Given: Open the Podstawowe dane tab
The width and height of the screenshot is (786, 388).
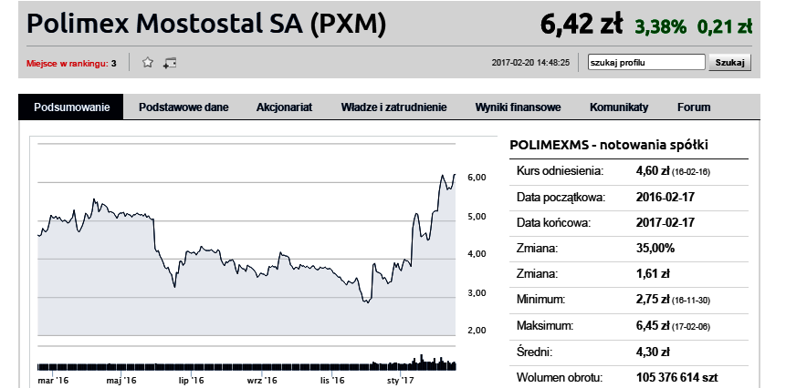Looking at the screenshot, I should click(x=183, y=107).
